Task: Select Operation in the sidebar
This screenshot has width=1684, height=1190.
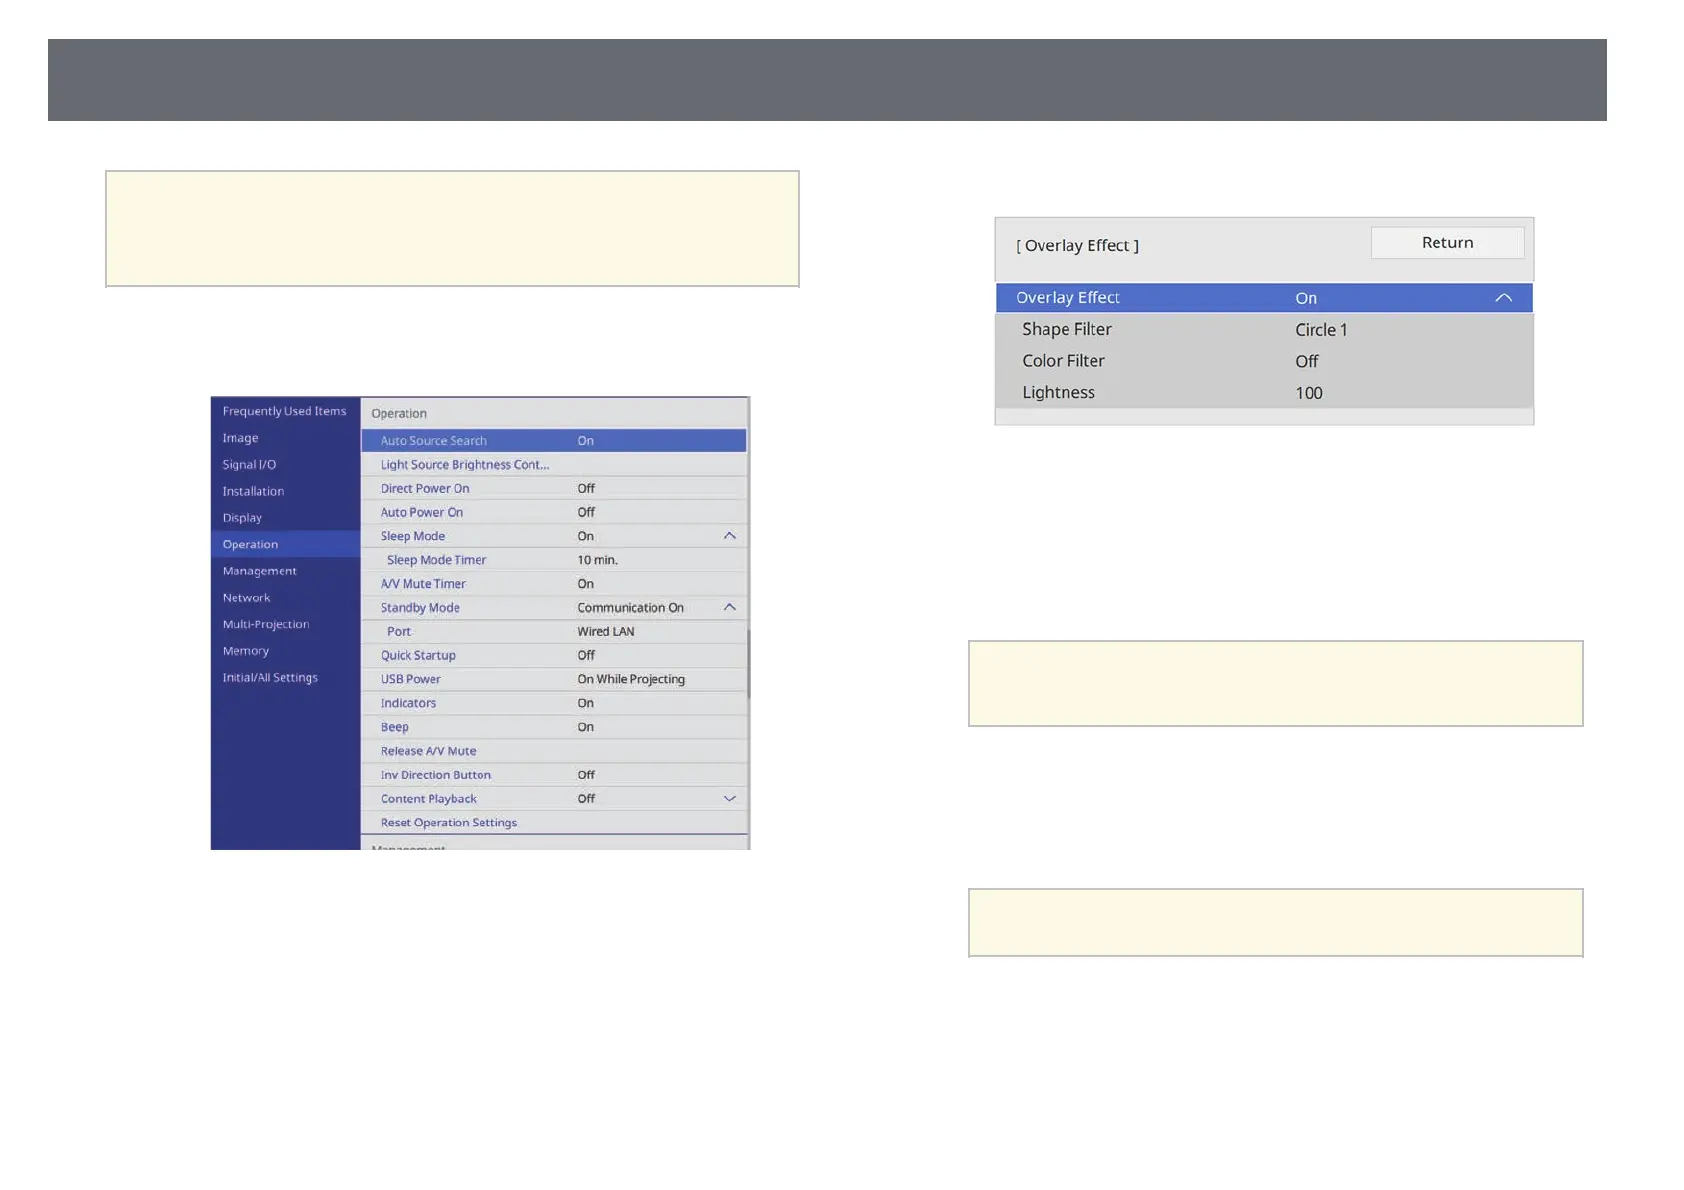Action: (285, 544)
